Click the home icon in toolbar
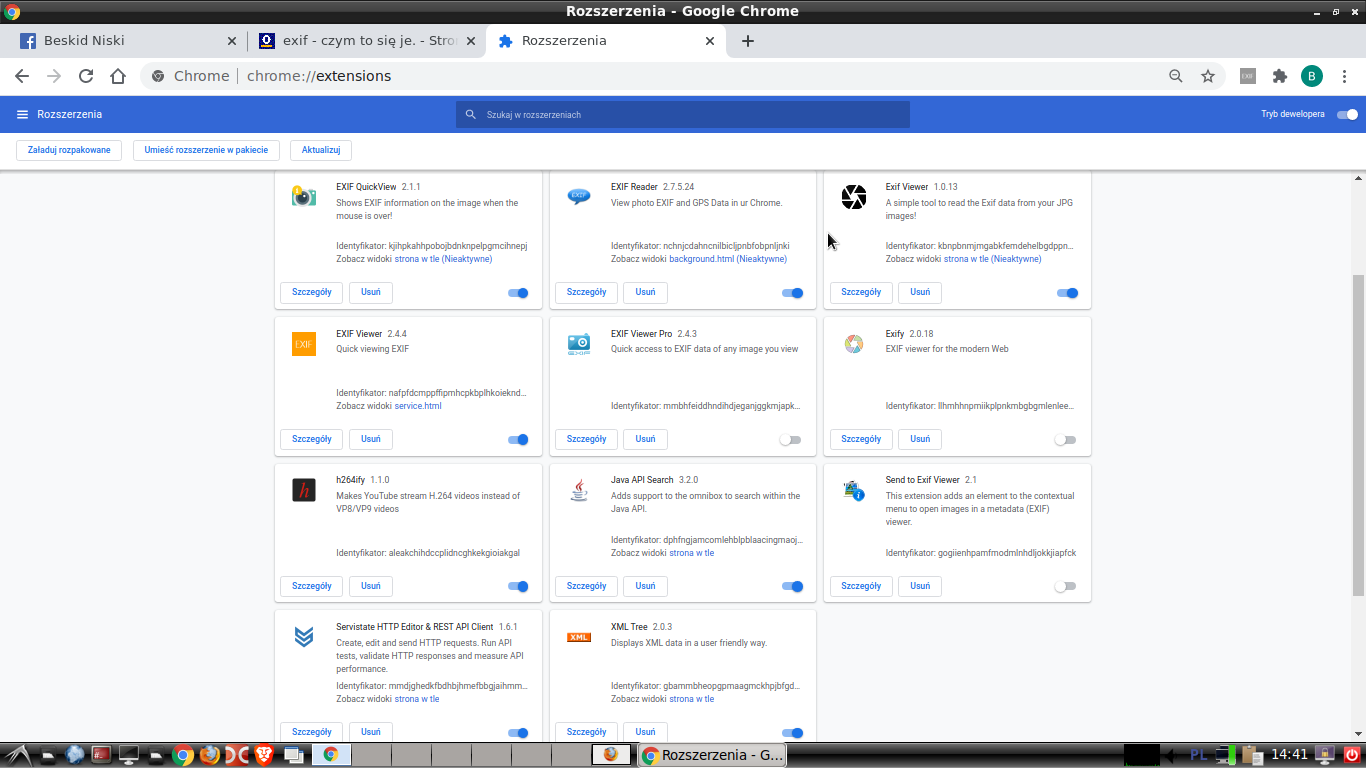This screenshot has width=1366, height=768. (118, 76)
